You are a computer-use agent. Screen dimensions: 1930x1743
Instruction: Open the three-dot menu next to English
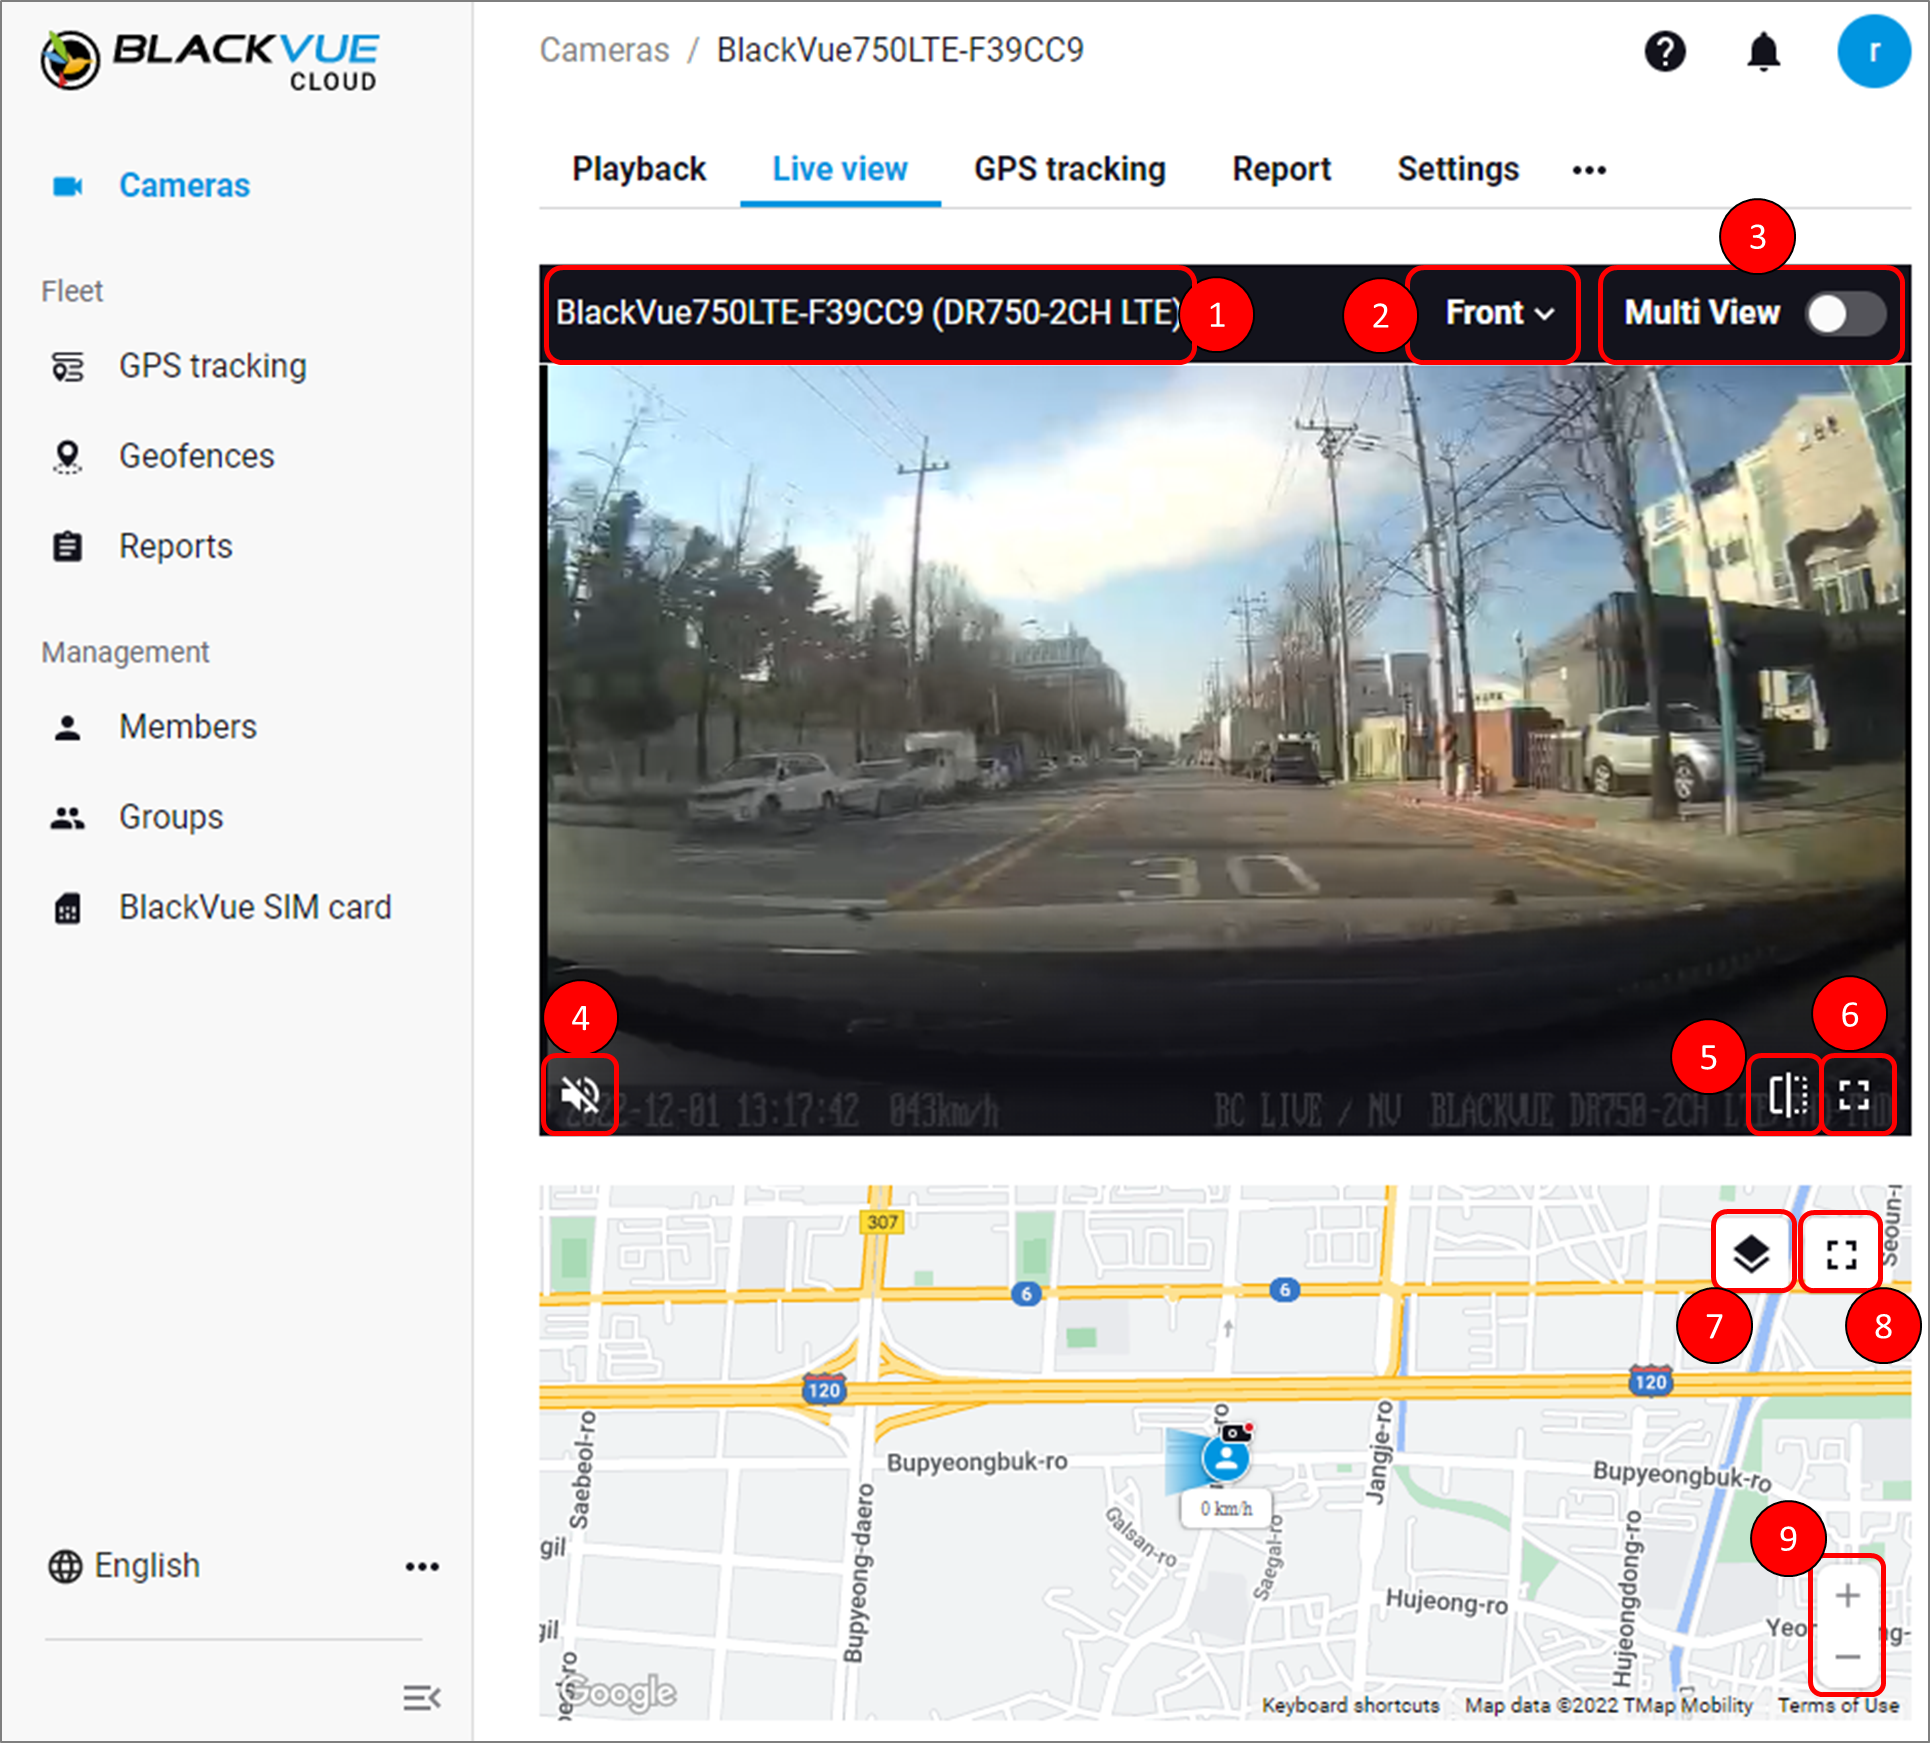pos(422,1567)
